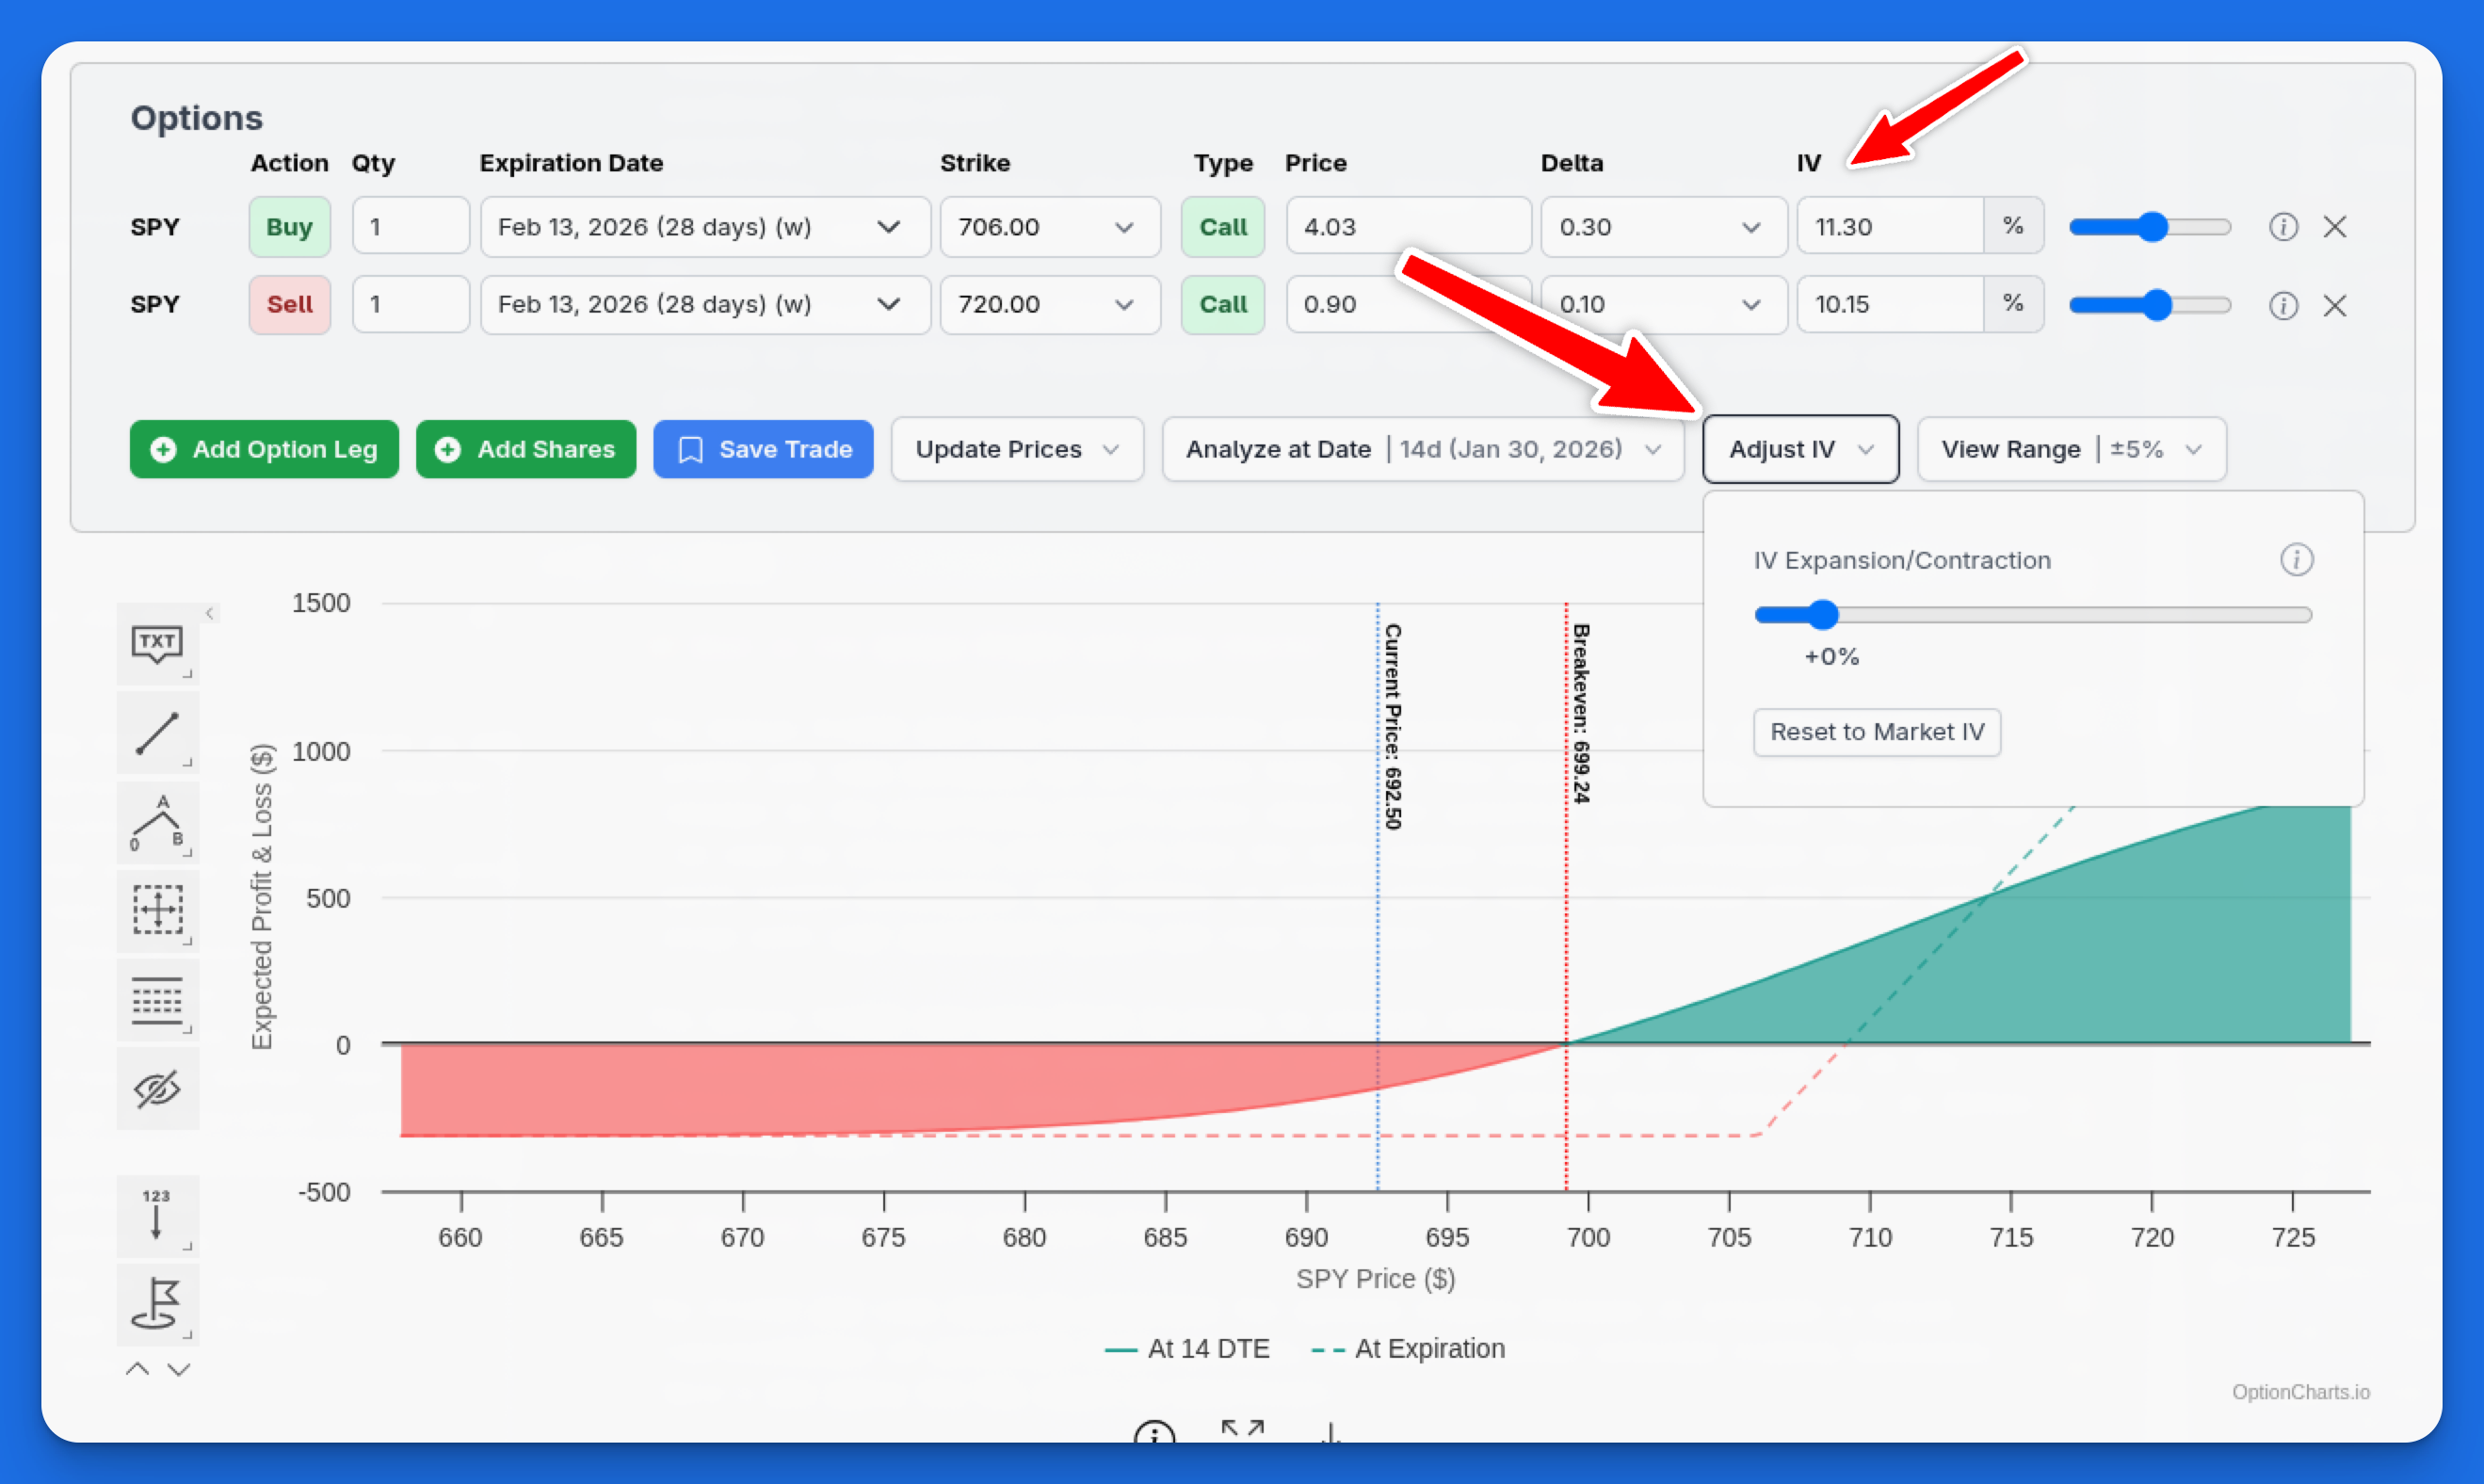
Task: Toggle the Call type on 720 leg
Action: pos(1222,304)
